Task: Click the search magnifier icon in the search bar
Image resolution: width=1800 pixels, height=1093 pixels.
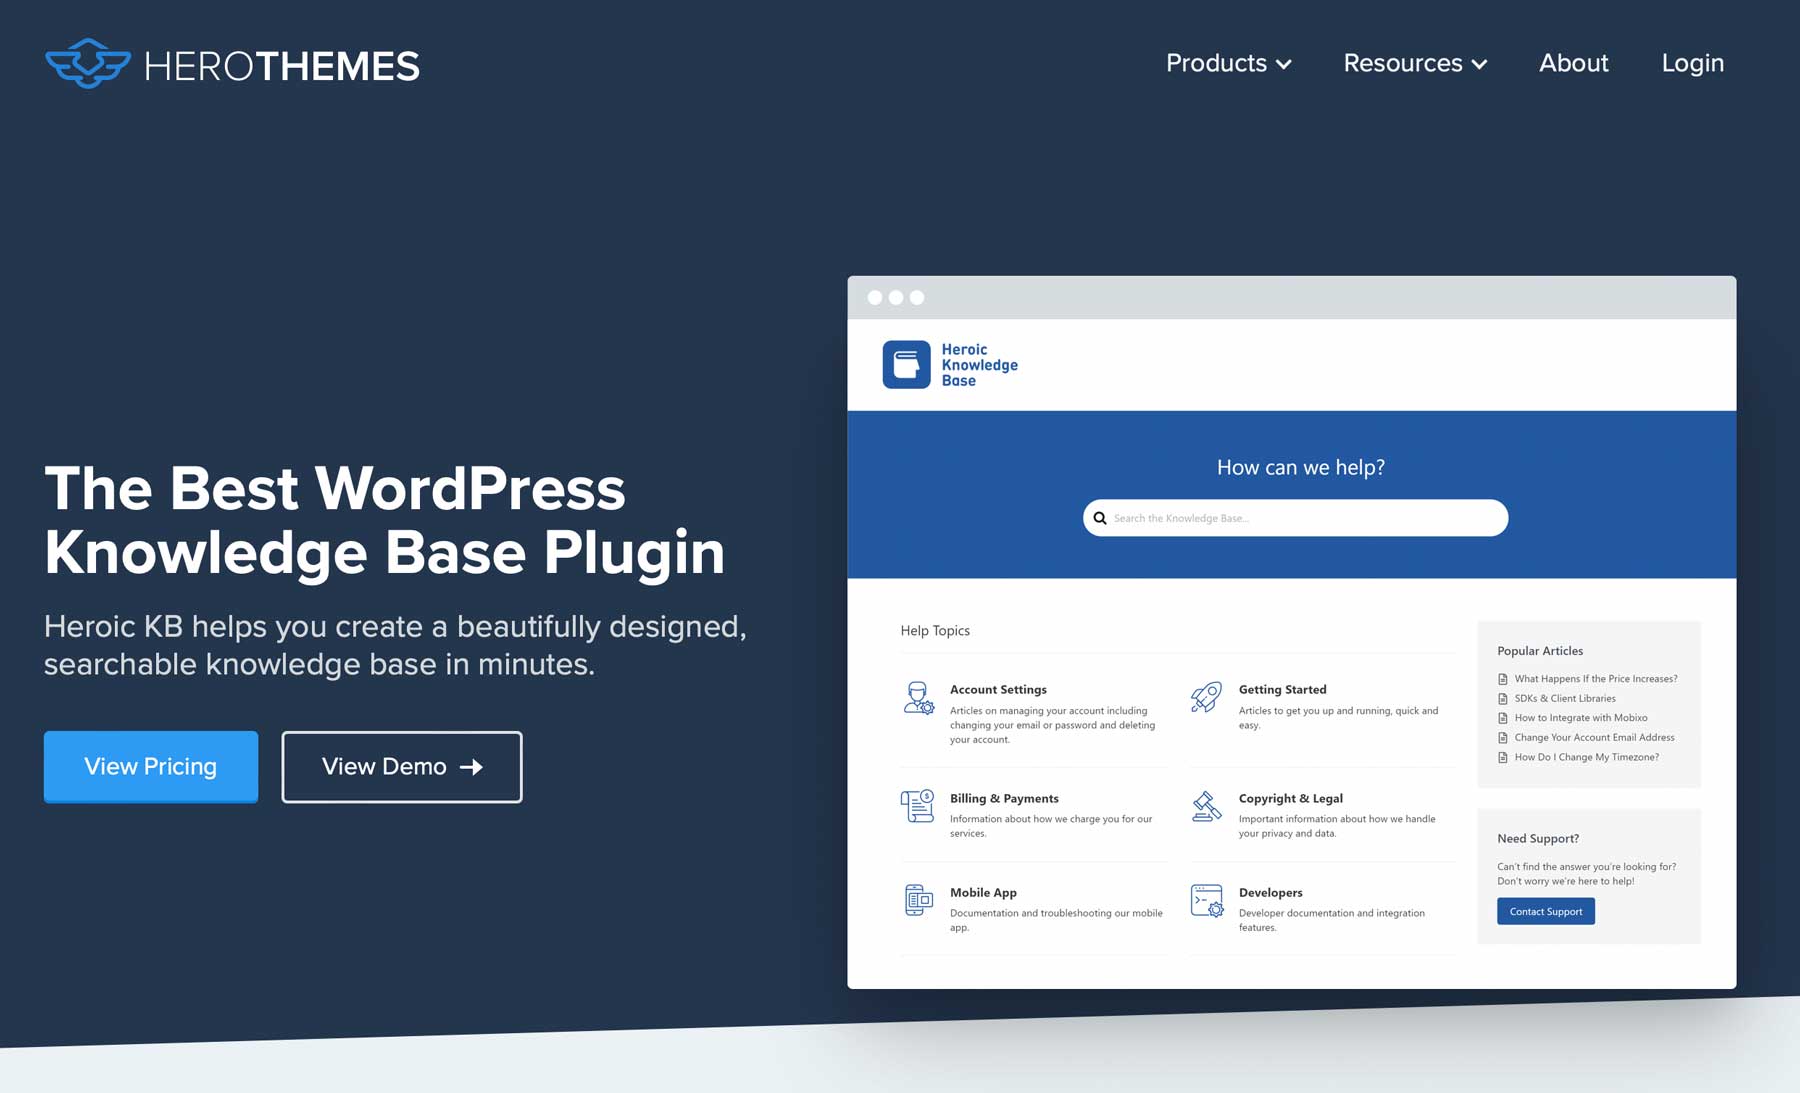Action: coord(1100,518)
